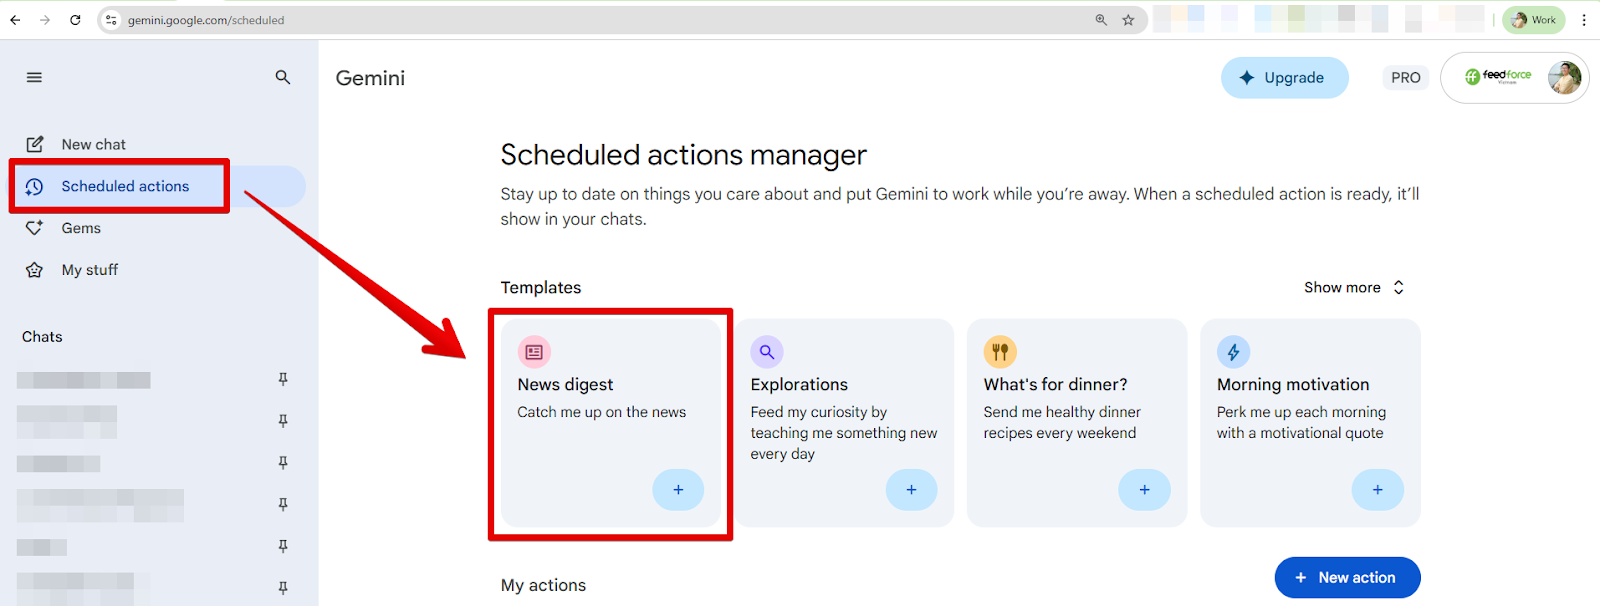Click the What's for dinner utensils icon
Screen dimensions: 1600x606
(x=1000, y=352)
